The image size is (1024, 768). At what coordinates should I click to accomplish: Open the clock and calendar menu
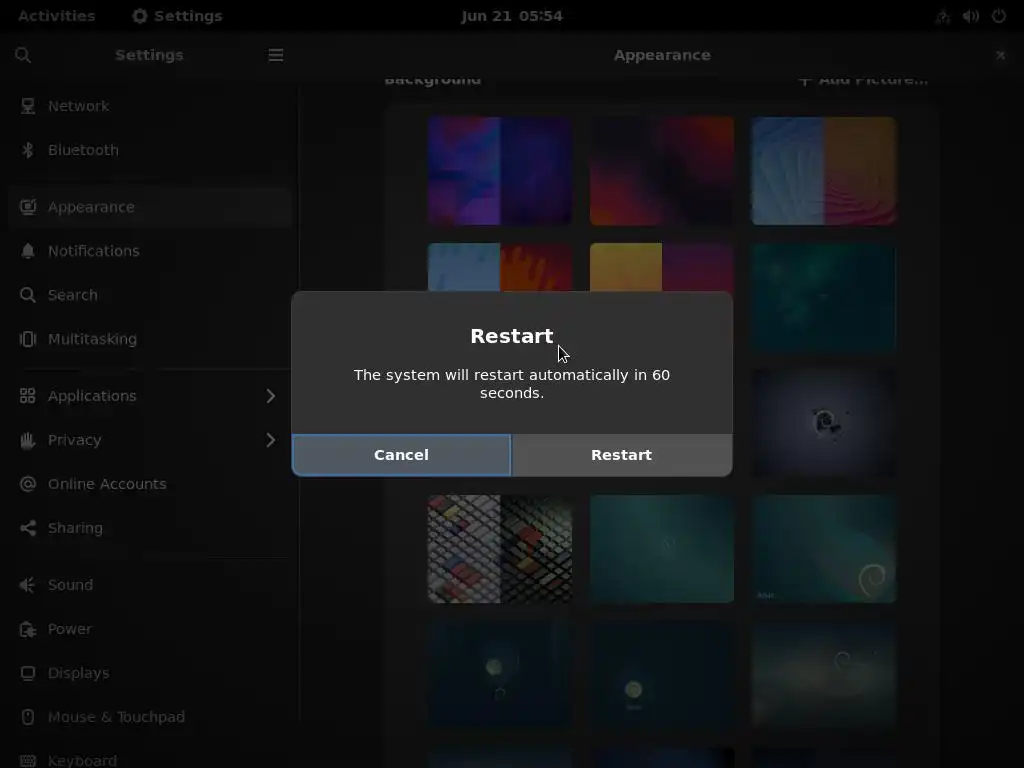tap(511, 16)
